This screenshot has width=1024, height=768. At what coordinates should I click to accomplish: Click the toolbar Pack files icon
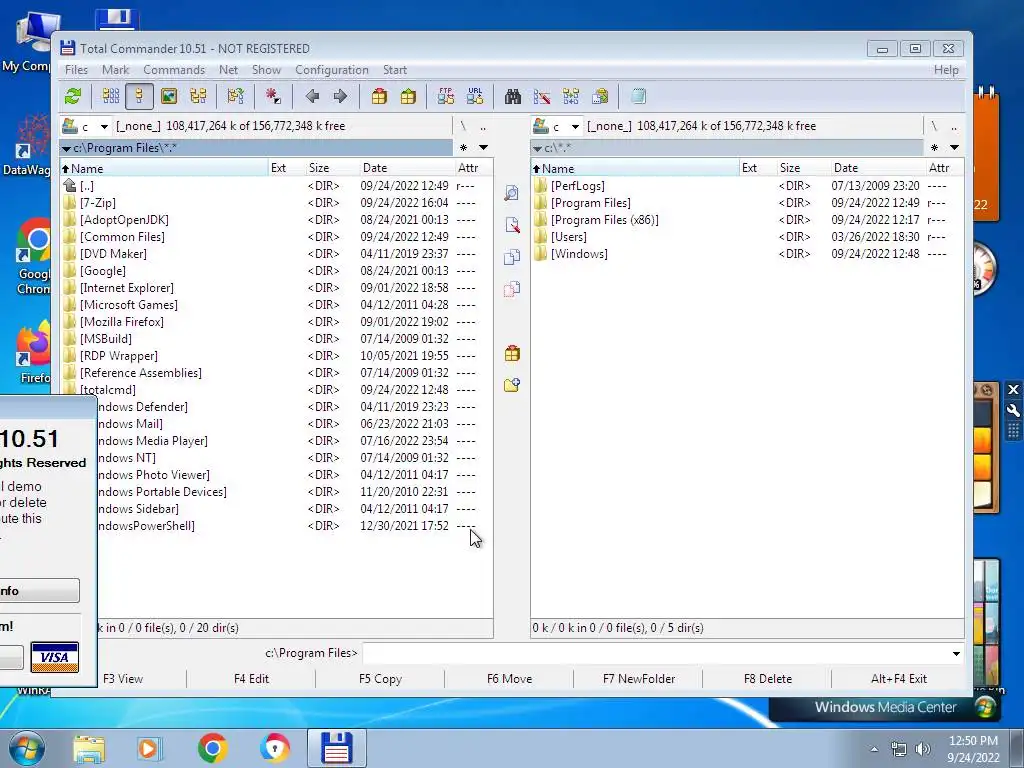pyautogui.click(x=379, y=97)
